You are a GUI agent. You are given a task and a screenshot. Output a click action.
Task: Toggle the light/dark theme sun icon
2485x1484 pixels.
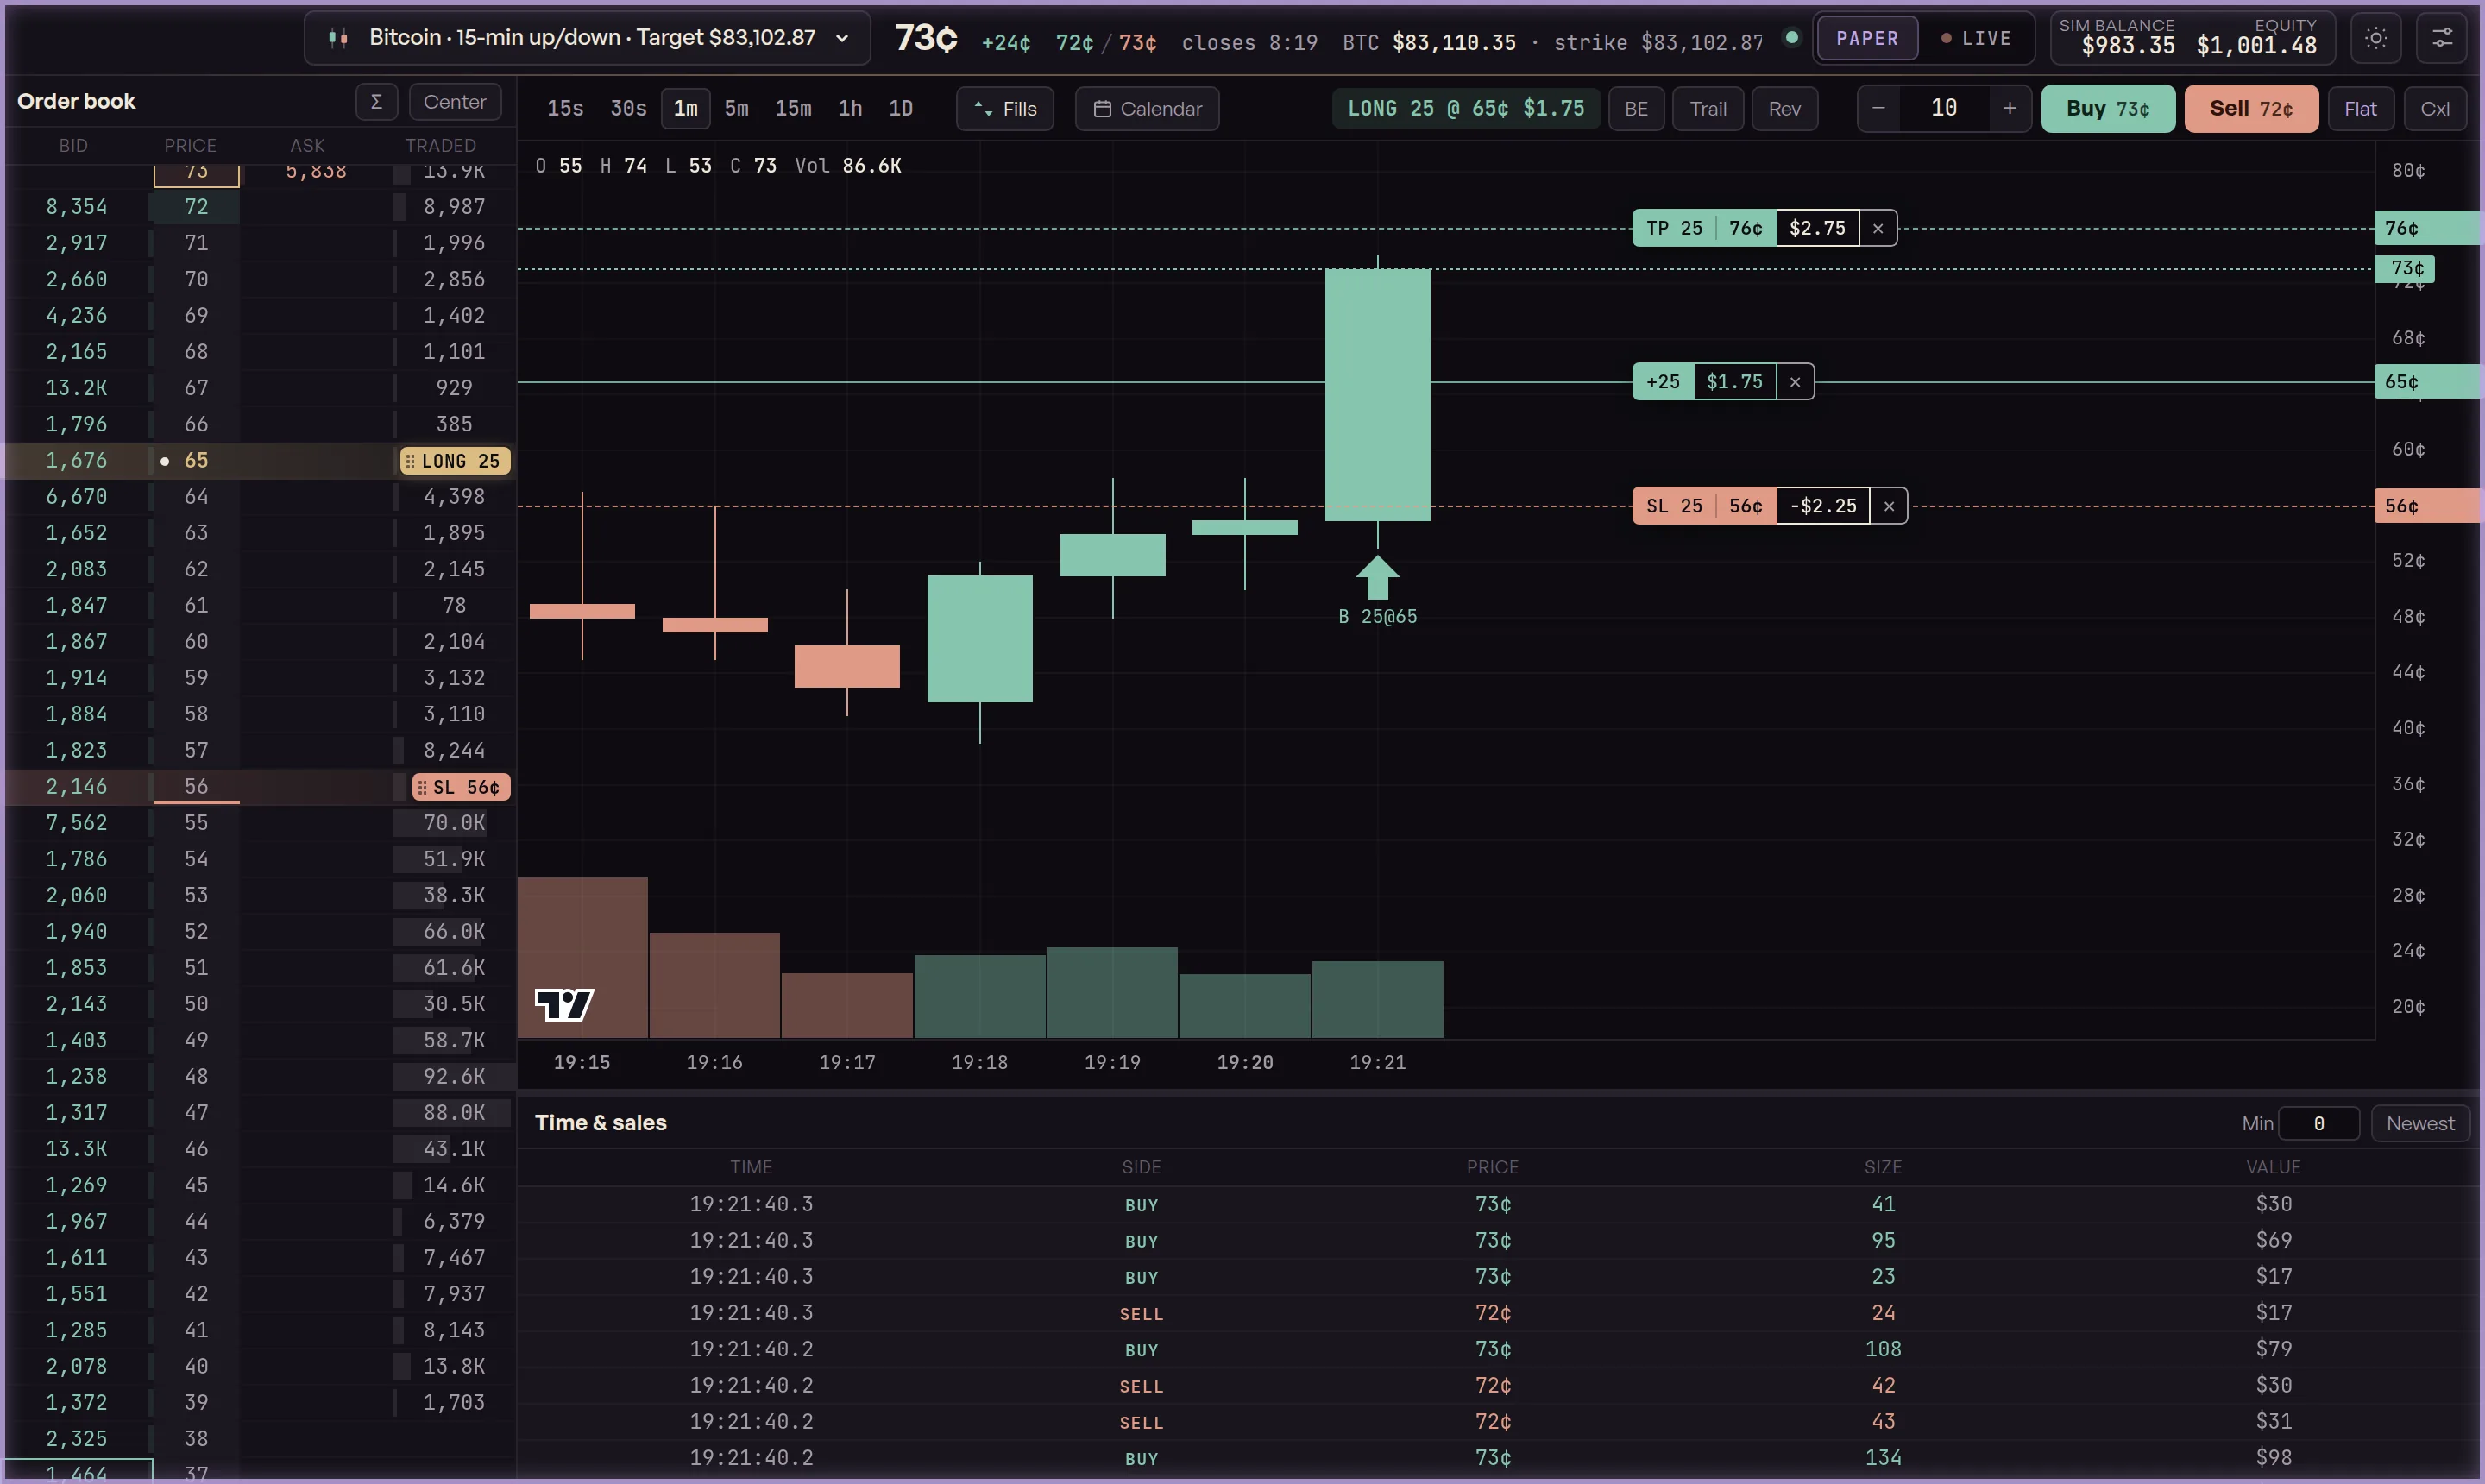(2376, 38)
